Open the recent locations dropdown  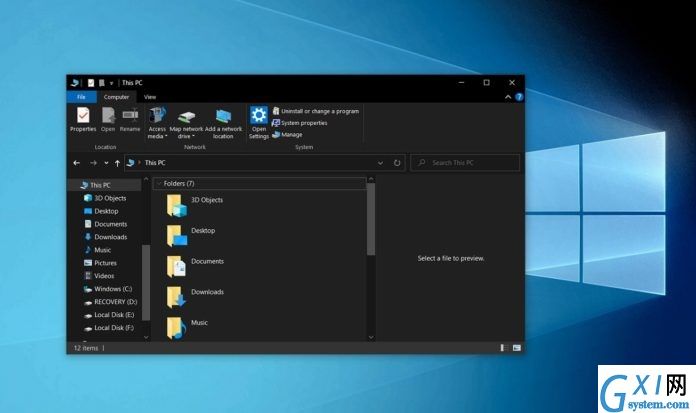coord(106,163)
